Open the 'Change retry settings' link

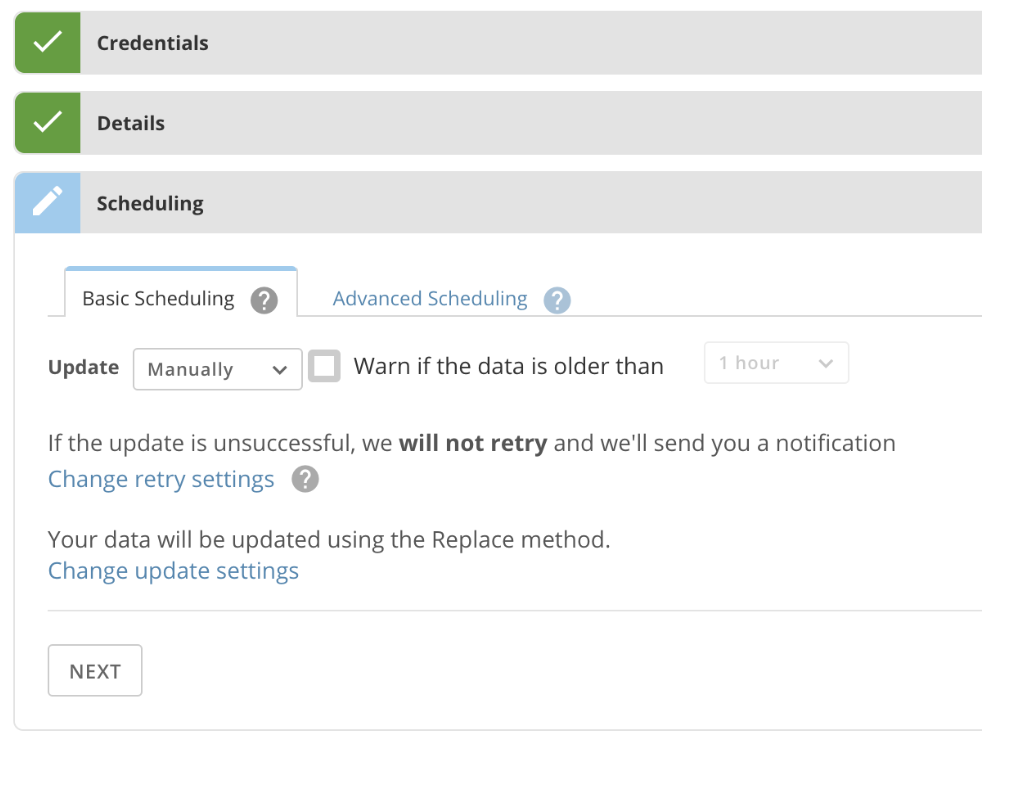tap(161, 480)
